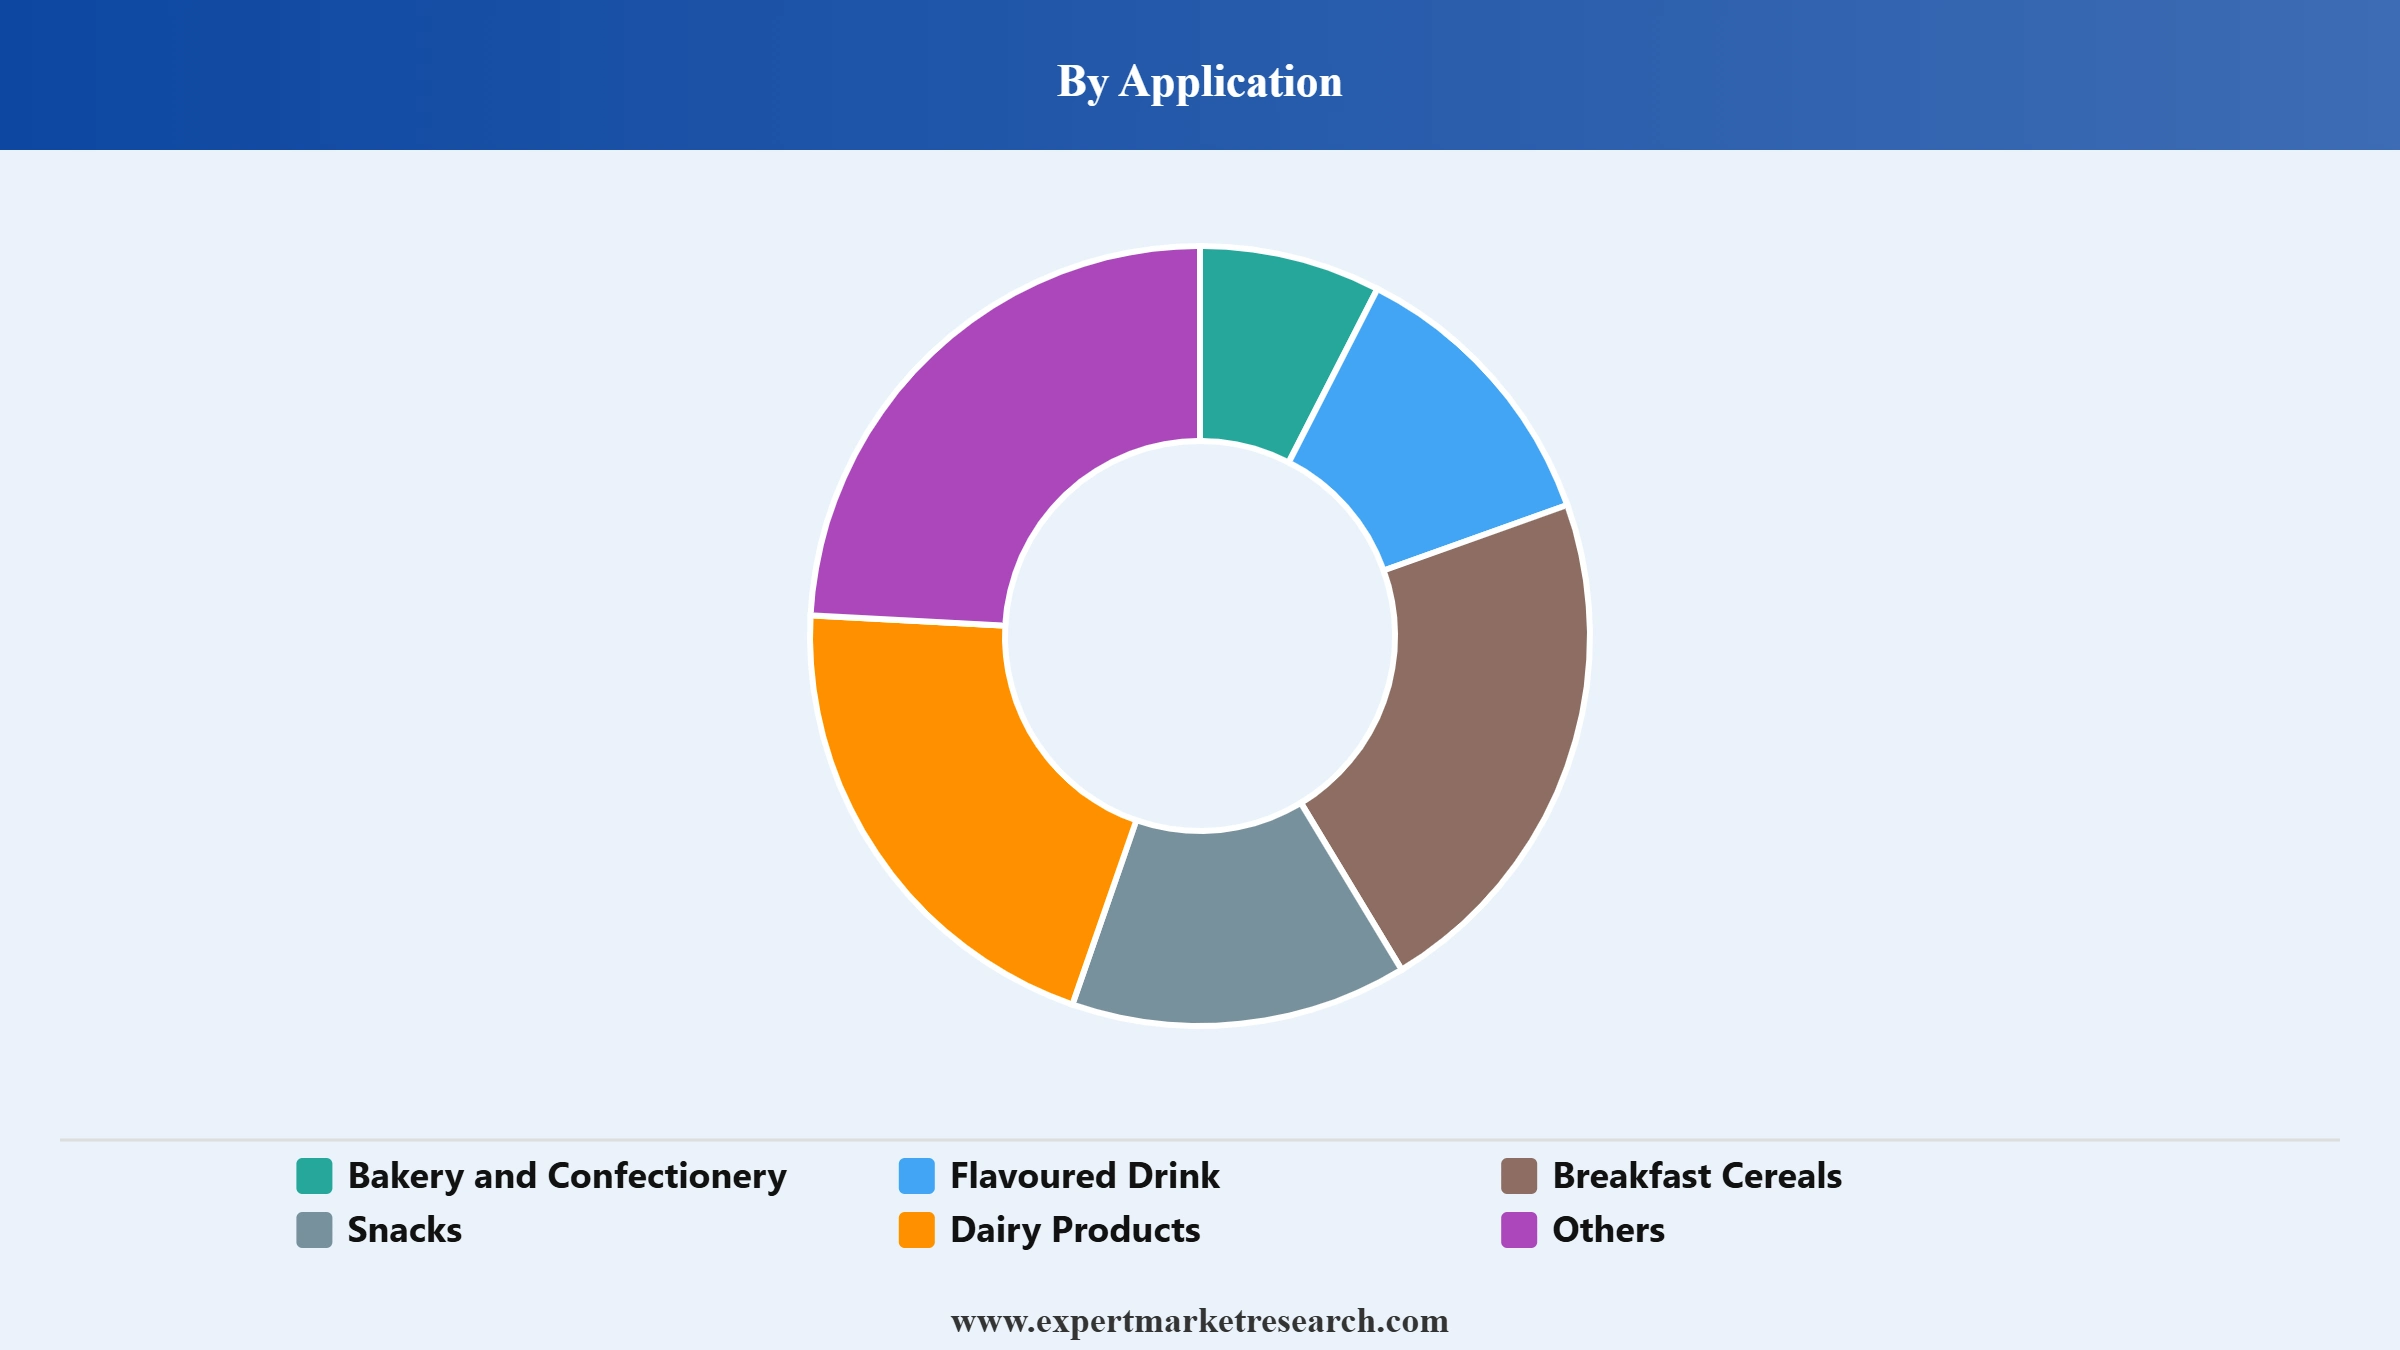Toggle the Breakfast Cereals legend label
Image resolution: width=2400 pixels, height=1350 pixels.
point(1697,1176)
